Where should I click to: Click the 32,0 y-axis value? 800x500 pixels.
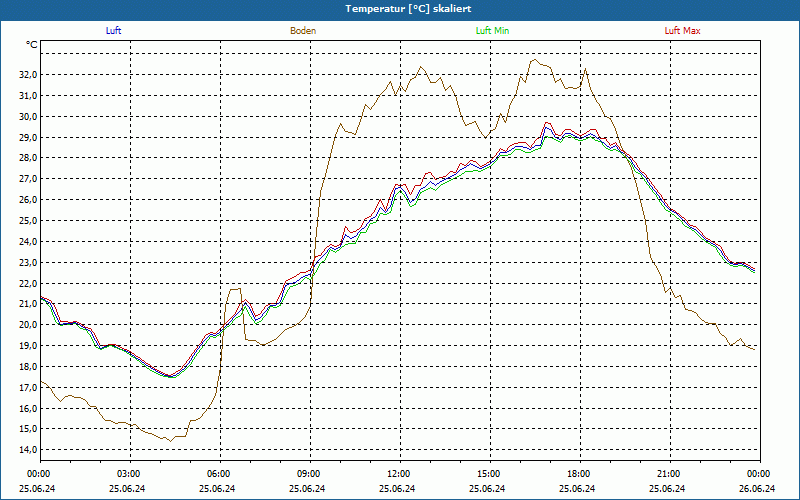click(29, 75)
